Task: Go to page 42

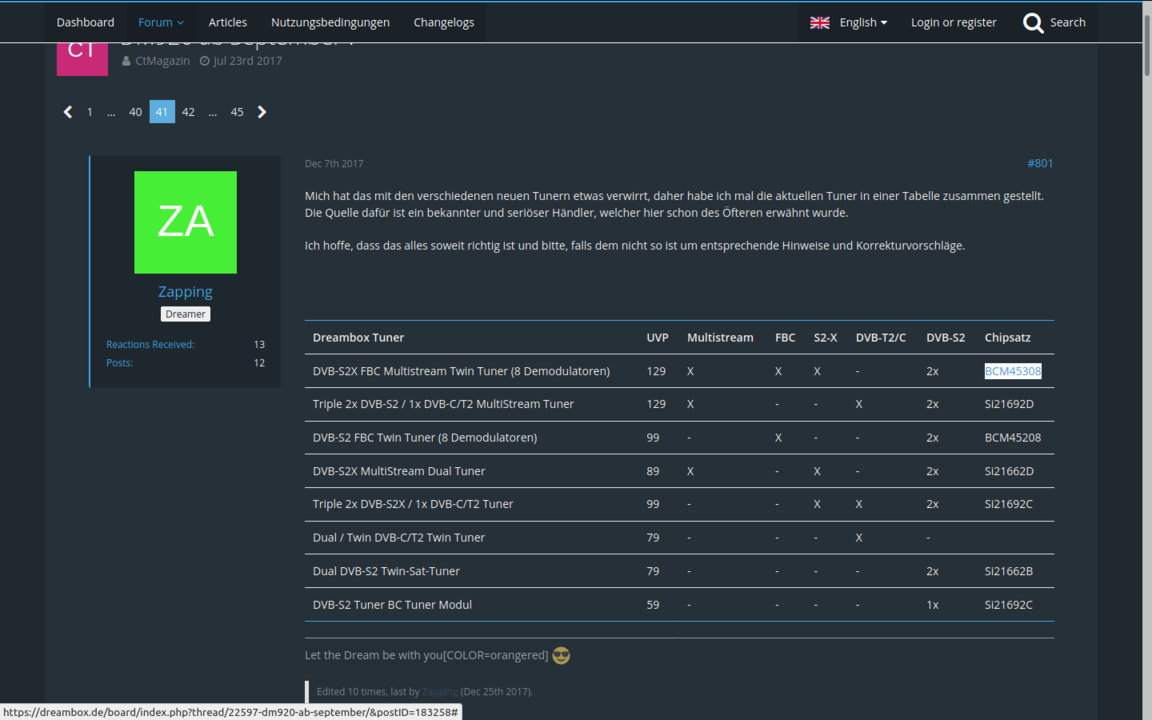Action: pyautogui.click(x=188, y=112)
